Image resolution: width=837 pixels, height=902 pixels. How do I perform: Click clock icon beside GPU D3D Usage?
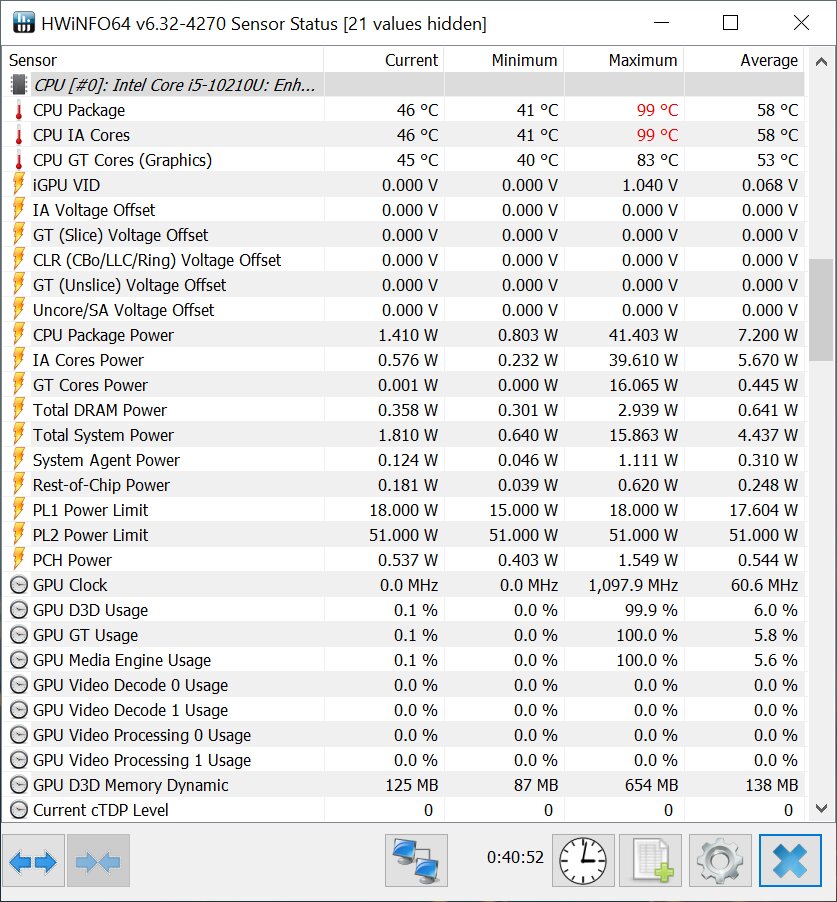[x=19, y=610]
